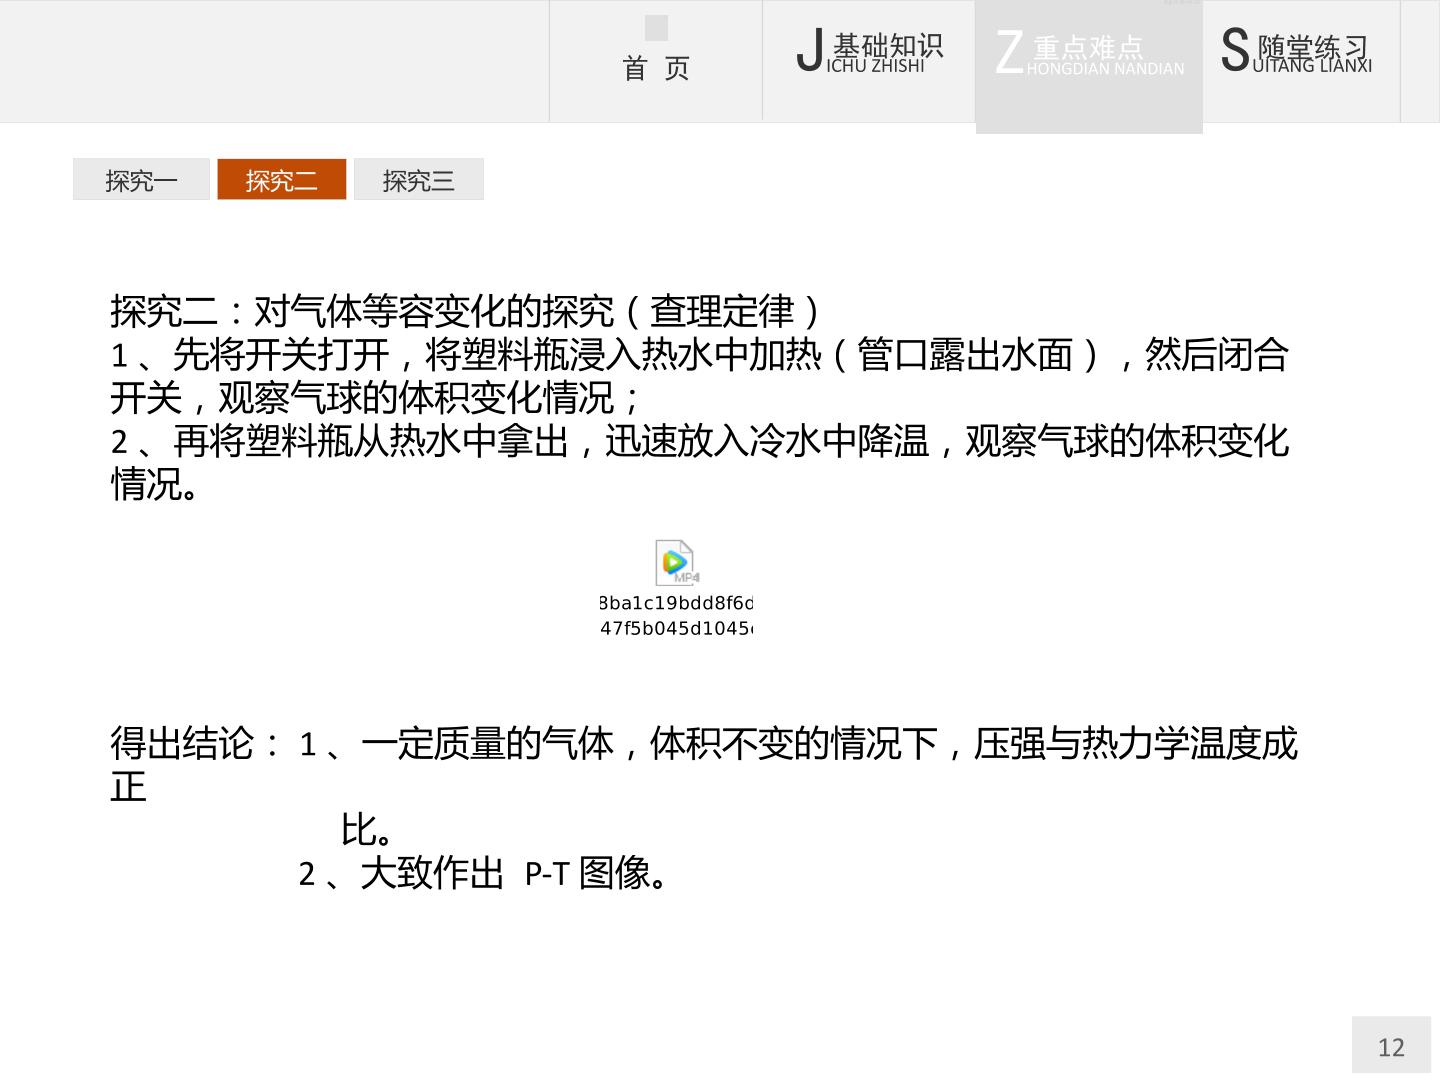
Task: Click the 探究一 button
Action: tap(141, 180)
